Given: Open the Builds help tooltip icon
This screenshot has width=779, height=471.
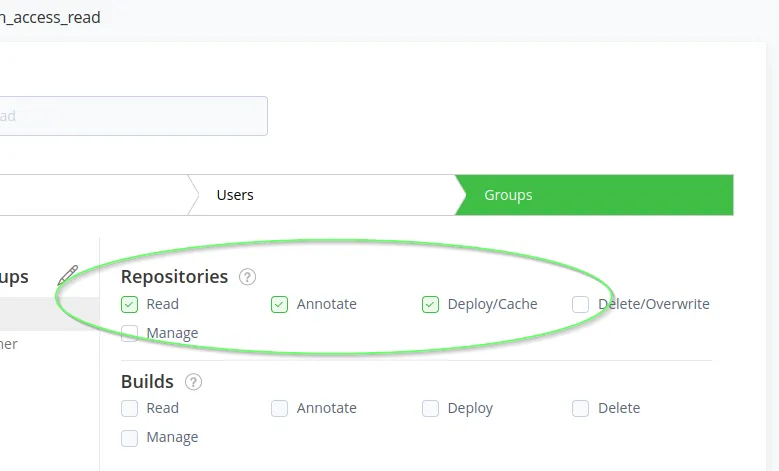Looking at the screenshot, I should [x=194, y=382].
